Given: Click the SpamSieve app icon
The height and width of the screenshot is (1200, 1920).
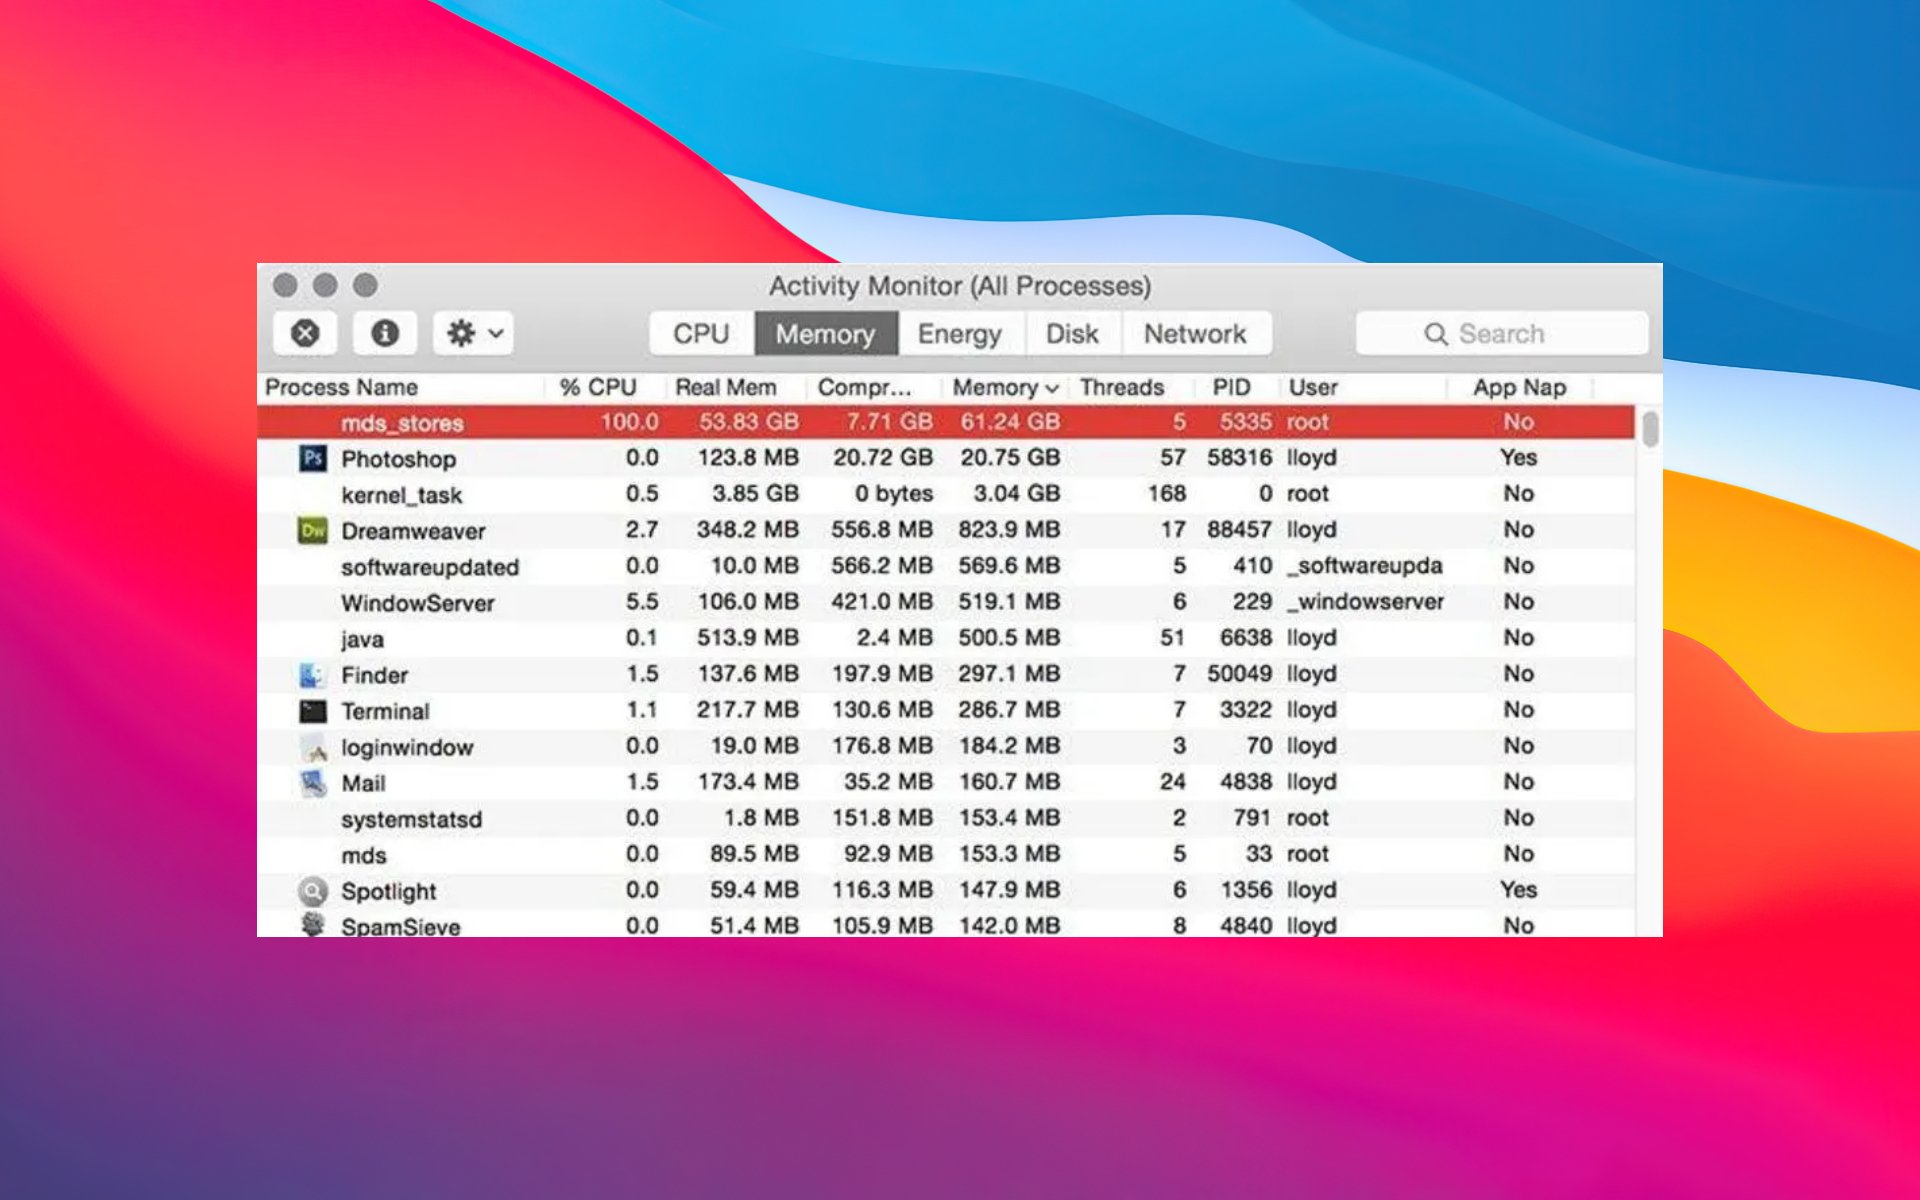Looking at the screenshot, I should (x=313, y=925).
